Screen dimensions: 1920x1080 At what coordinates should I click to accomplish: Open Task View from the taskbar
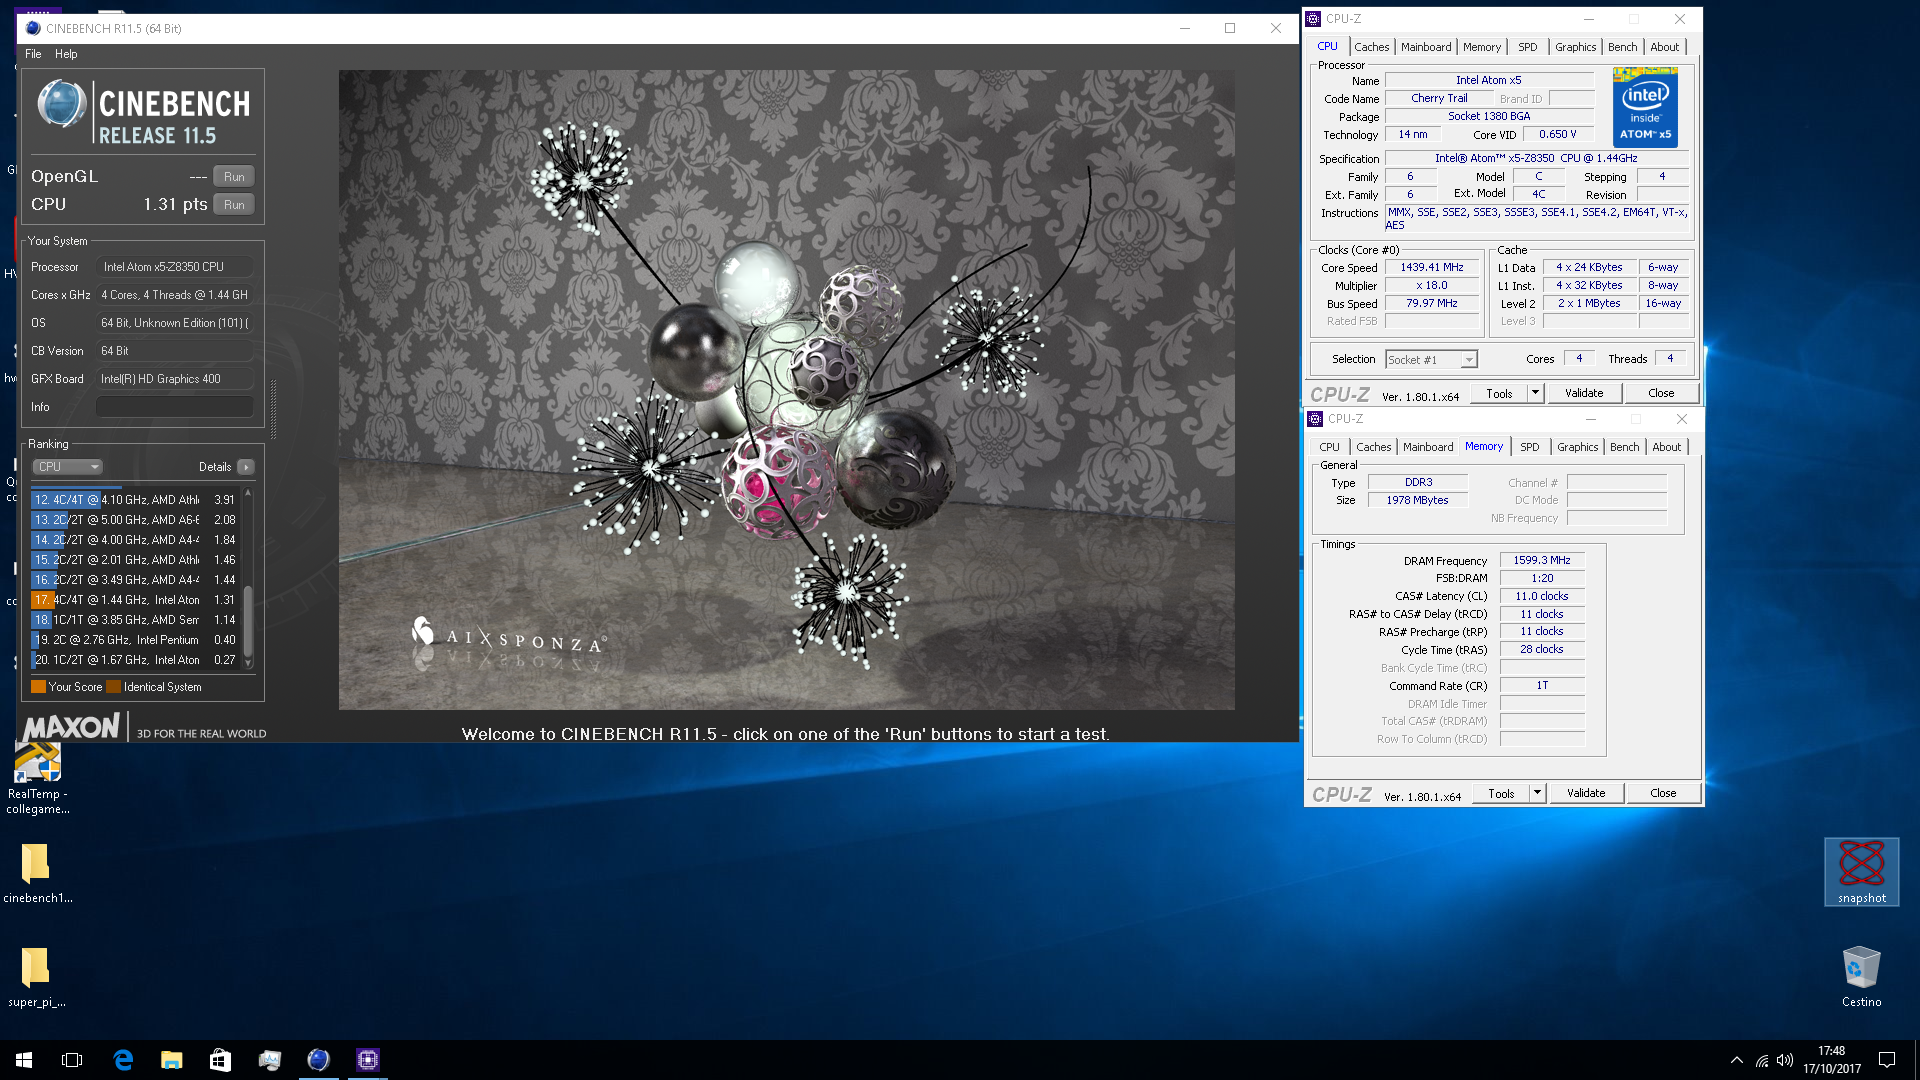72,1060
